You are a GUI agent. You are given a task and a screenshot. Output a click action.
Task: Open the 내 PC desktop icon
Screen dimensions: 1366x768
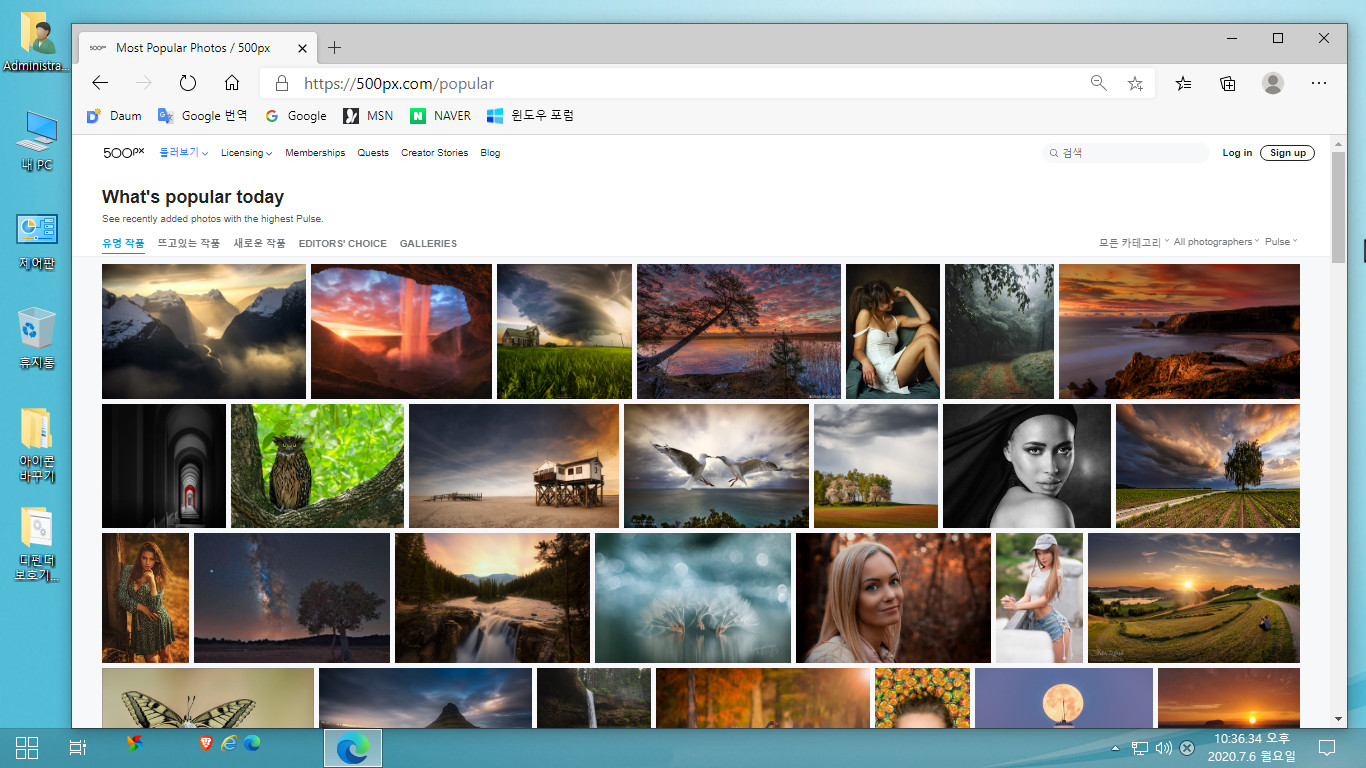click(37, 142)
